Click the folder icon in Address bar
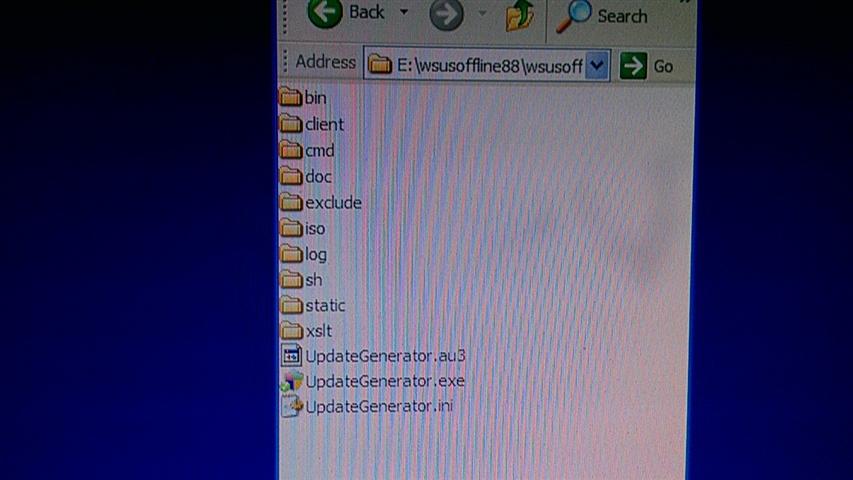The width and height of the screenshot is (853, 480). [380, 65]
